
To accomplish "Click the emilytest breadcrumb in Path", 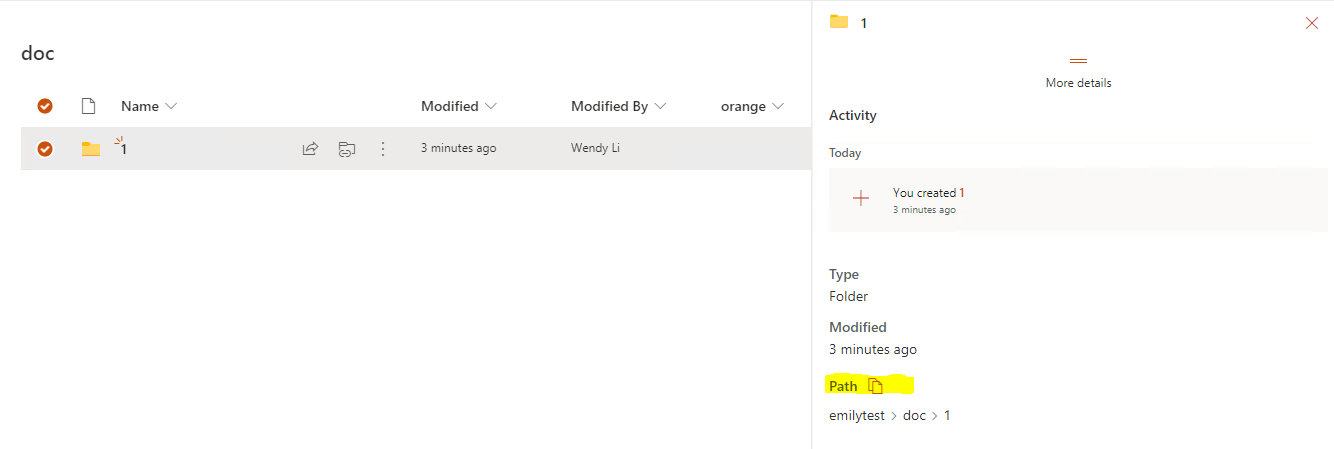I will tap(857, 415).
